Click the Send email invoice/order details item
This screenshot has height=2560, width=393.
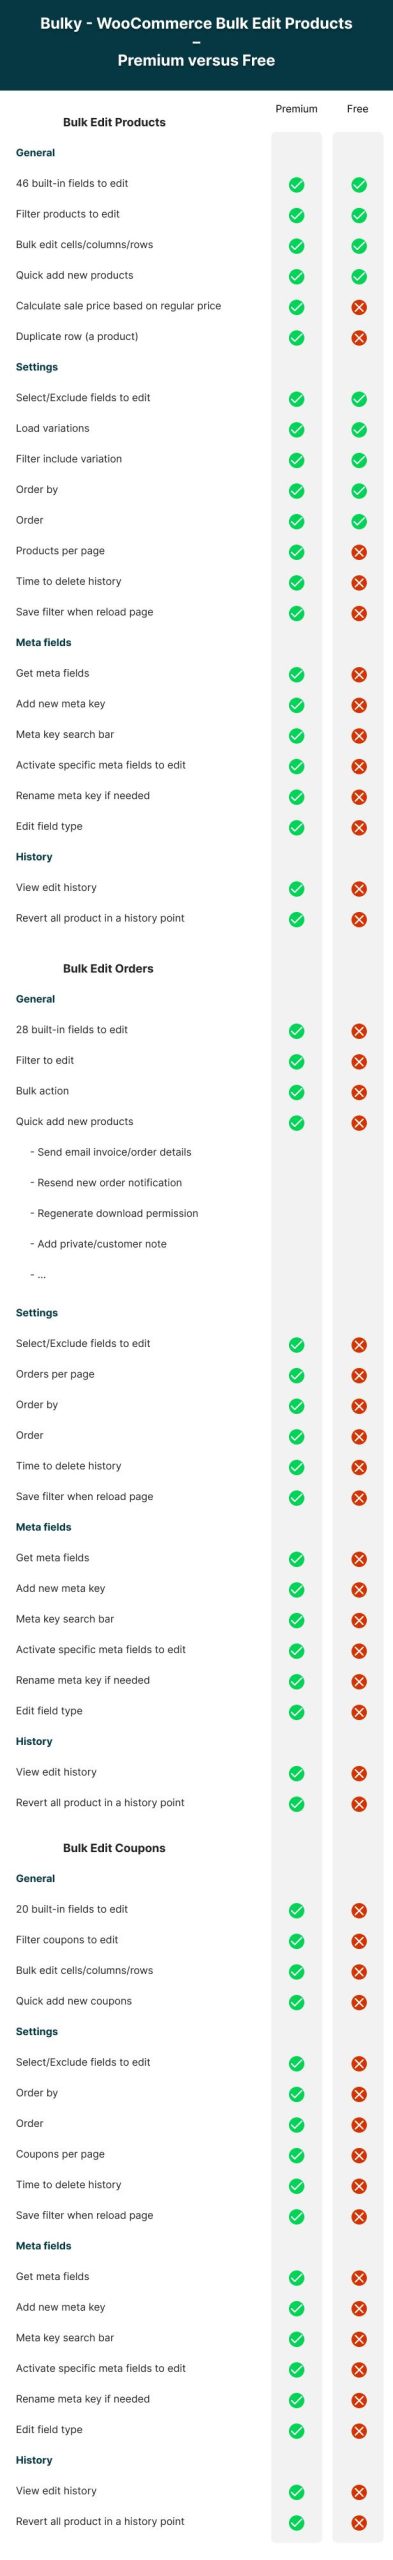tap(111, 1152)
